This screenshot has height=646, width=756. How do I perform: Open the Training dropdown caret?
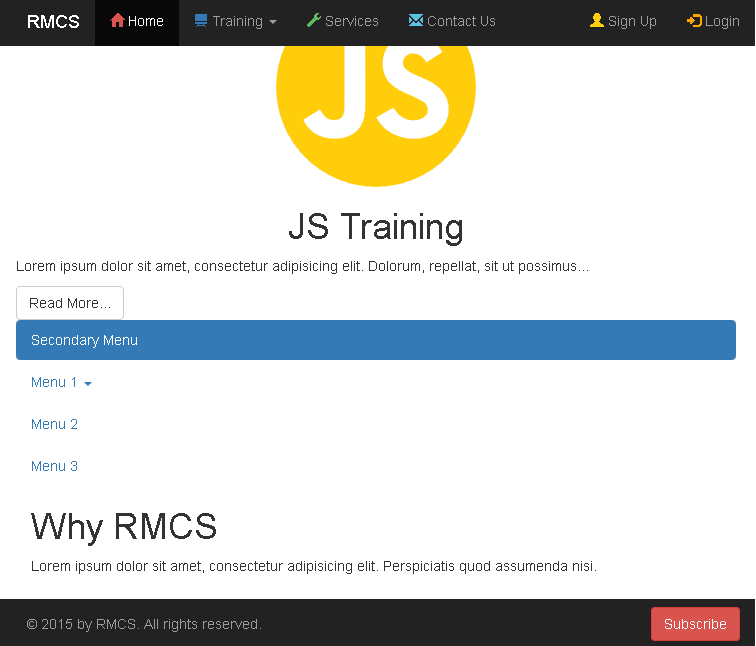pyautogui.click(x=273, y=22)
